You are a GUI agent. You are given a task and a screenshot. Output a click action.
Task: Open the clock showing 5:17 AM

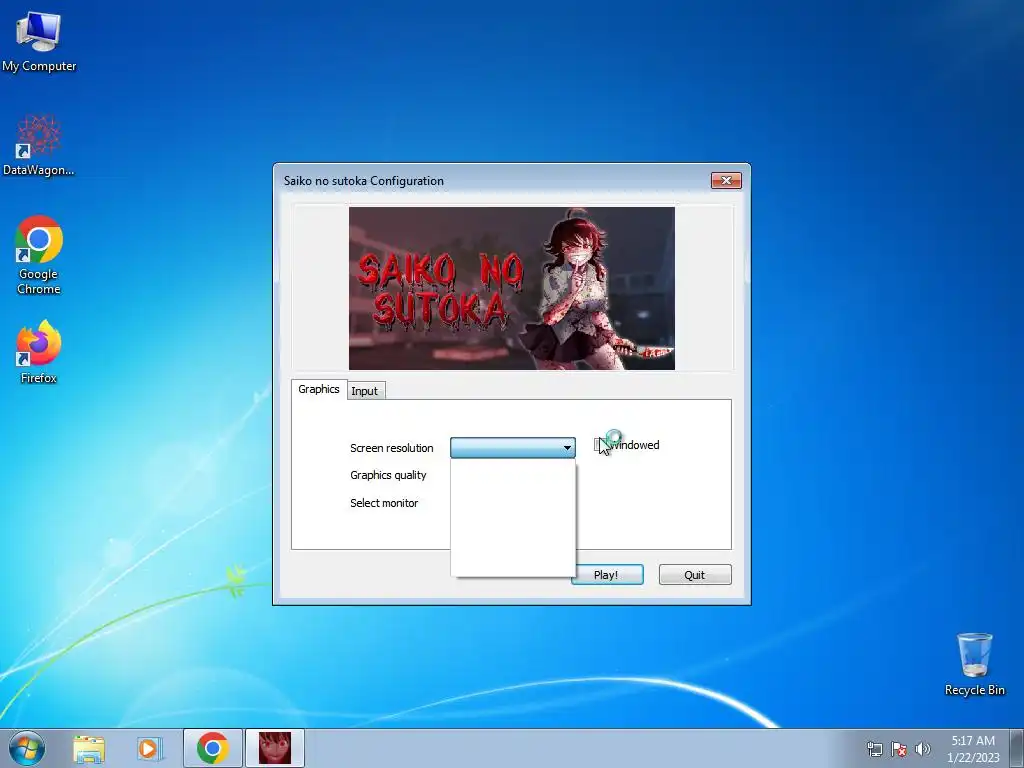tap(973, 748)
